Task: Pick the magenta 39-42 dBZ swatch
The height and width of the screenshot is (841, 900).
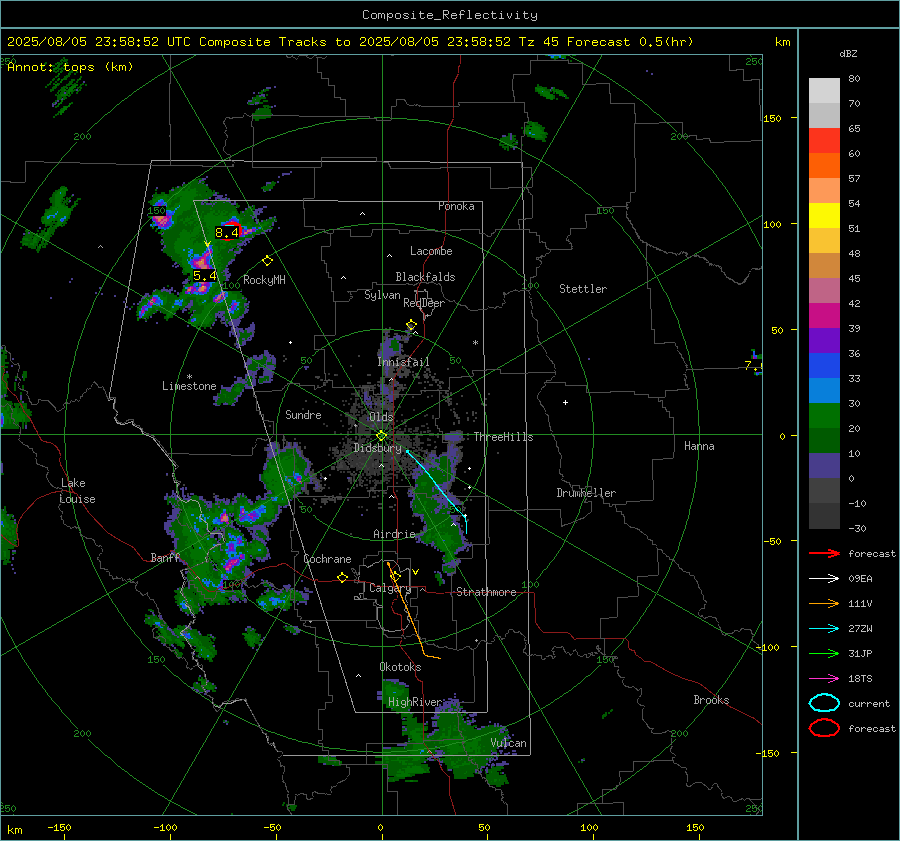Action: click(824, 316)
